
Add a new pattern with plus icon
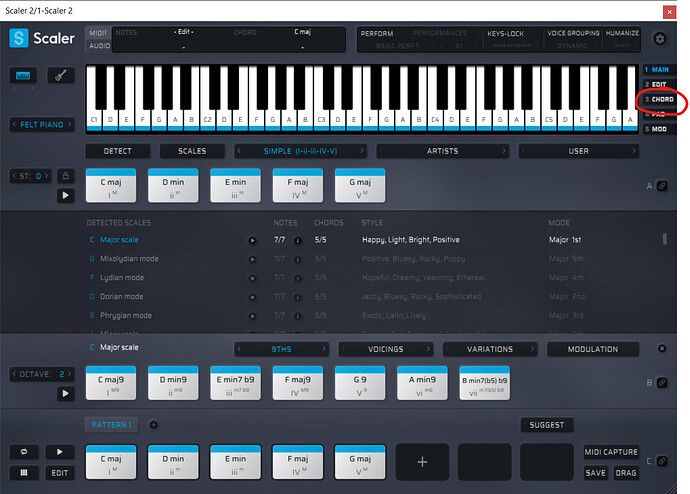(154, 424)
